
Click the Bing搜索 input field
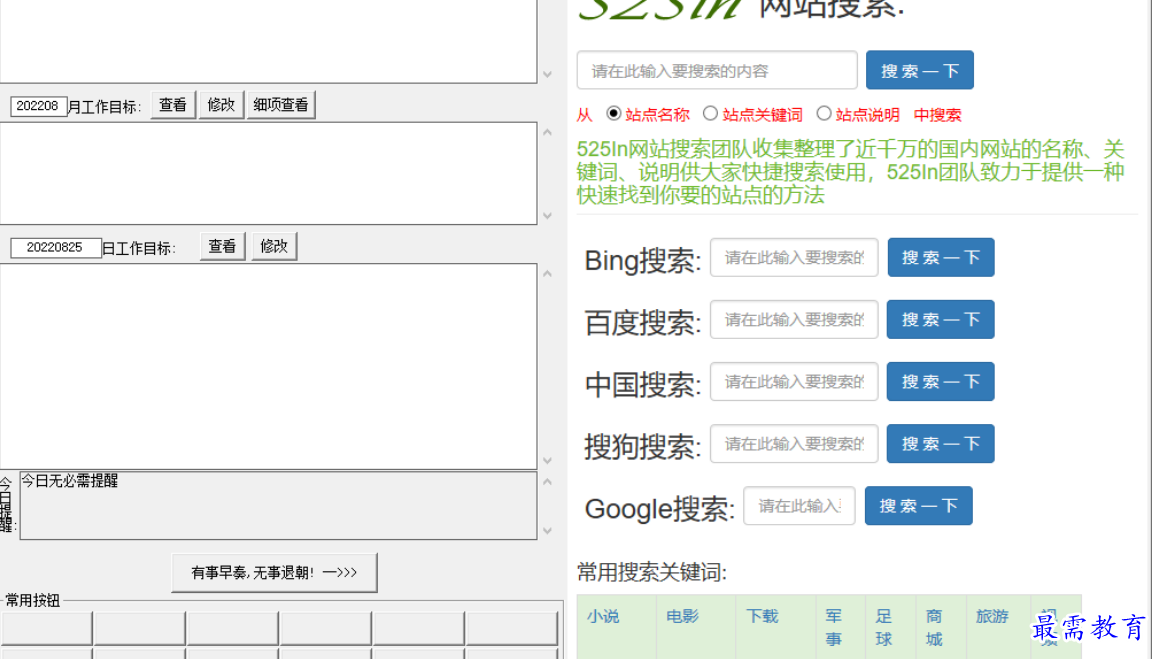(x=794, y=257)
